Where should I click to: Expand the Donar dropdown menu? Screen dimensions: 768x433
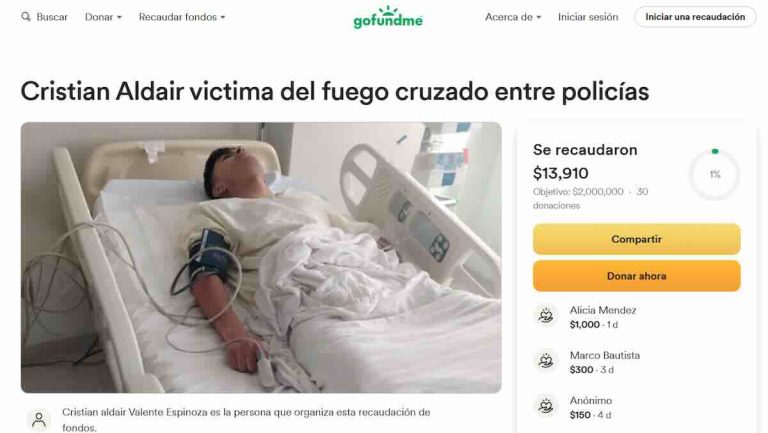103,17
